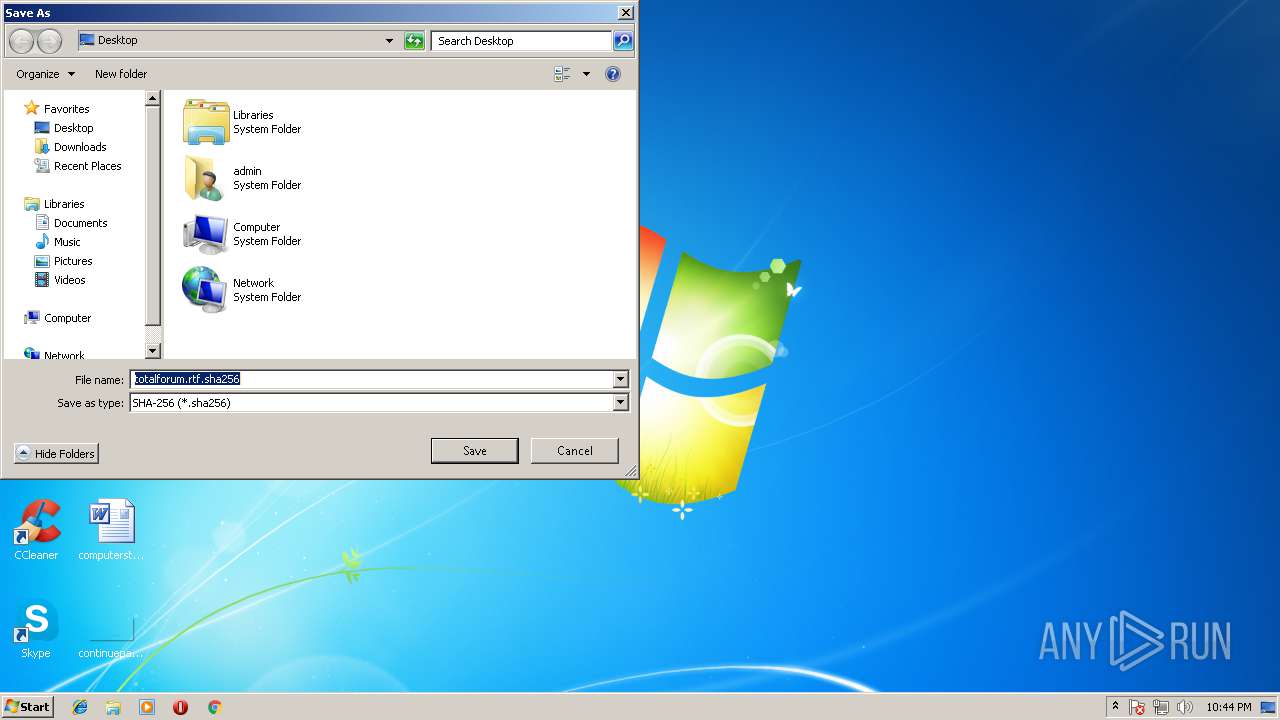1280x720 pixels.
Task: Select Videos library in navigation pane
Action: pyautogui.click(x=60, y=280)
